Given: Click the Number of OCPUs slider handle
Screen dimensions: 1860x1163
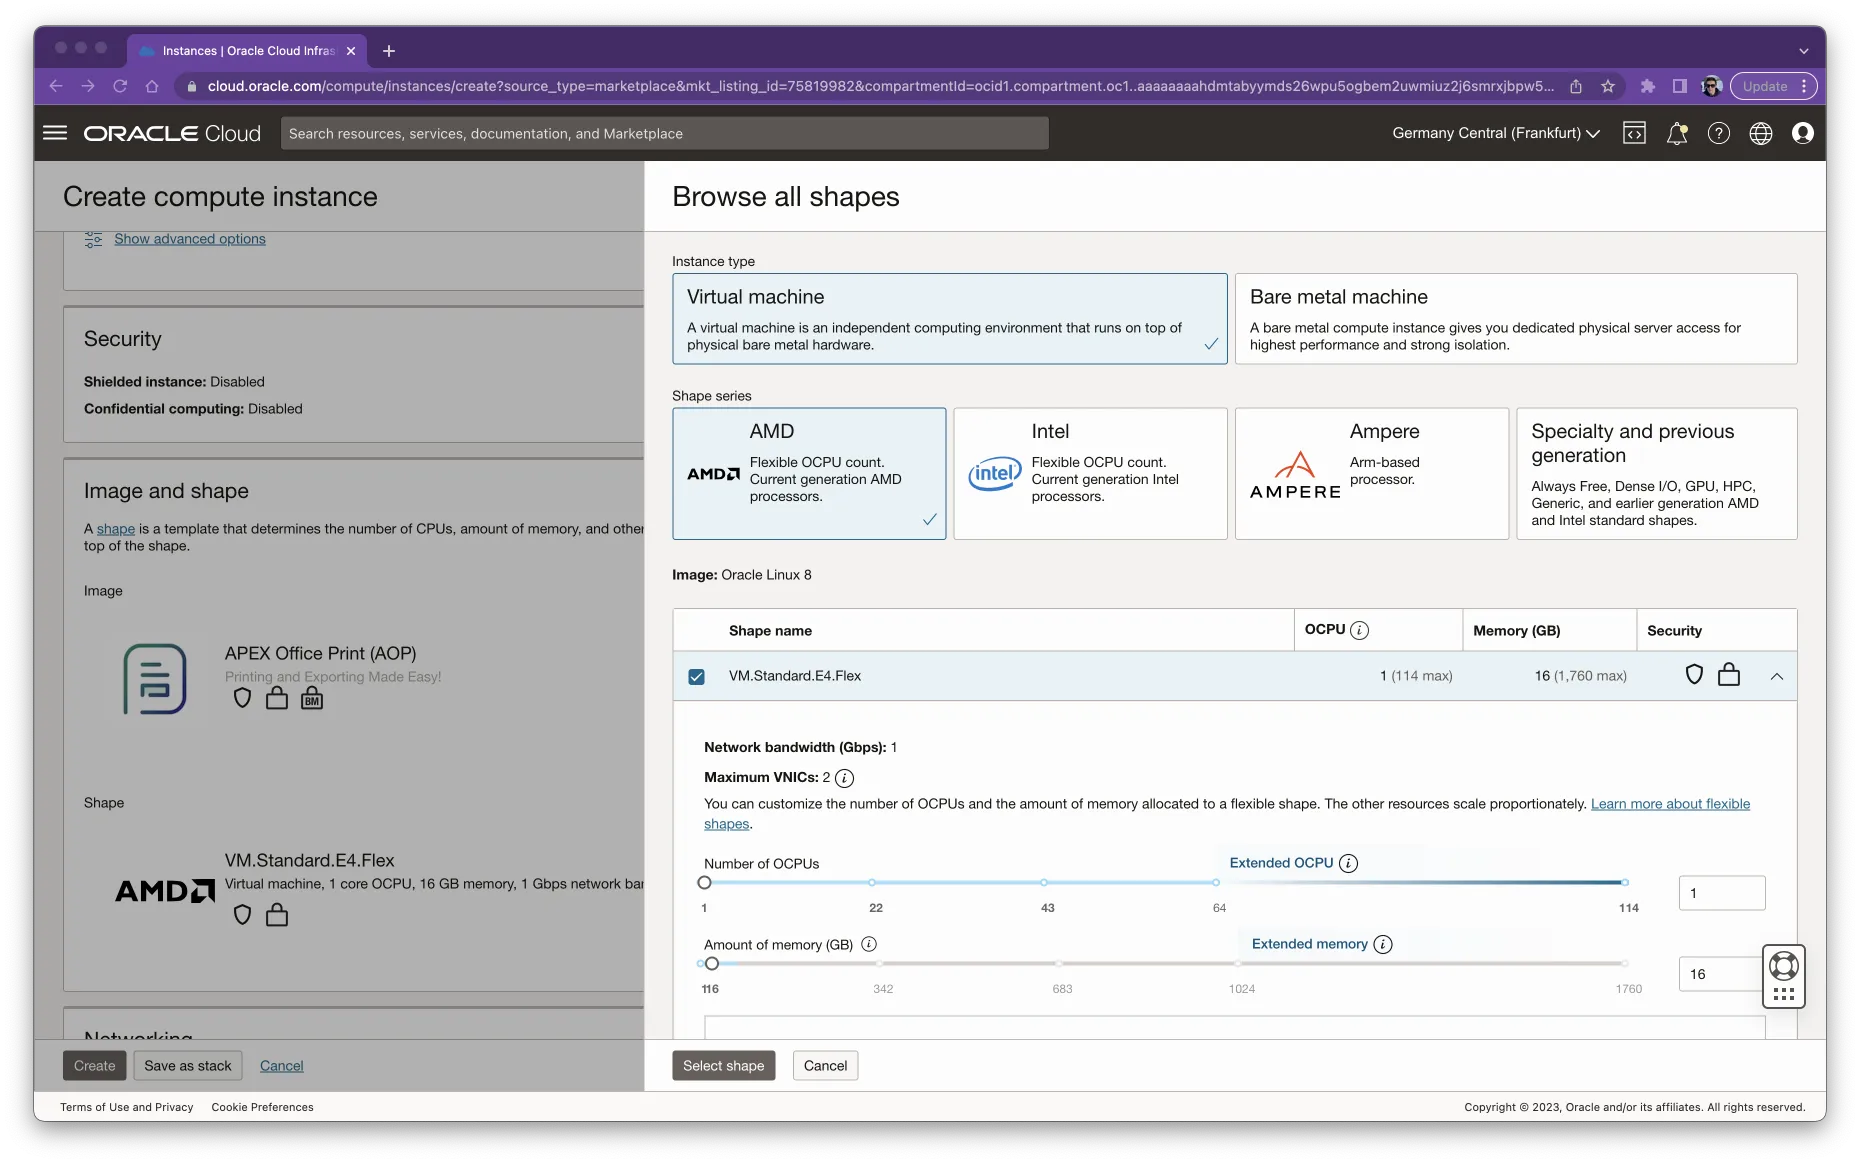Looking at the screenshot, I should click(705, 883).
